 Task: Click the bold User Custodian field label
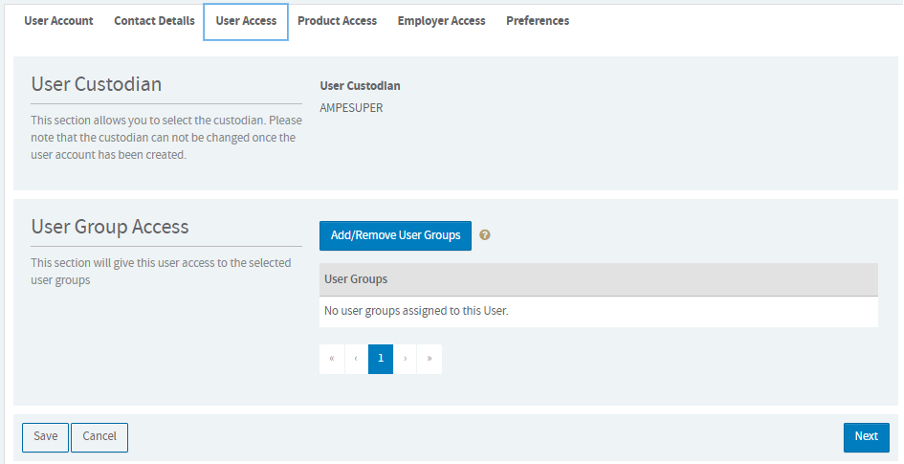click(360, 86)
